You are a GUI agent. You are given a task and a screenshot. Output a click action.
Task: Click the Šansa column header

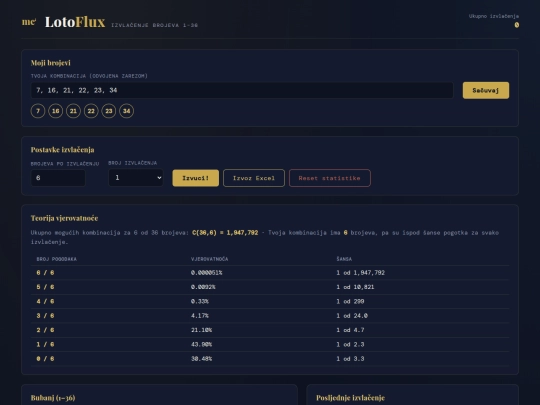click(344, 259)
